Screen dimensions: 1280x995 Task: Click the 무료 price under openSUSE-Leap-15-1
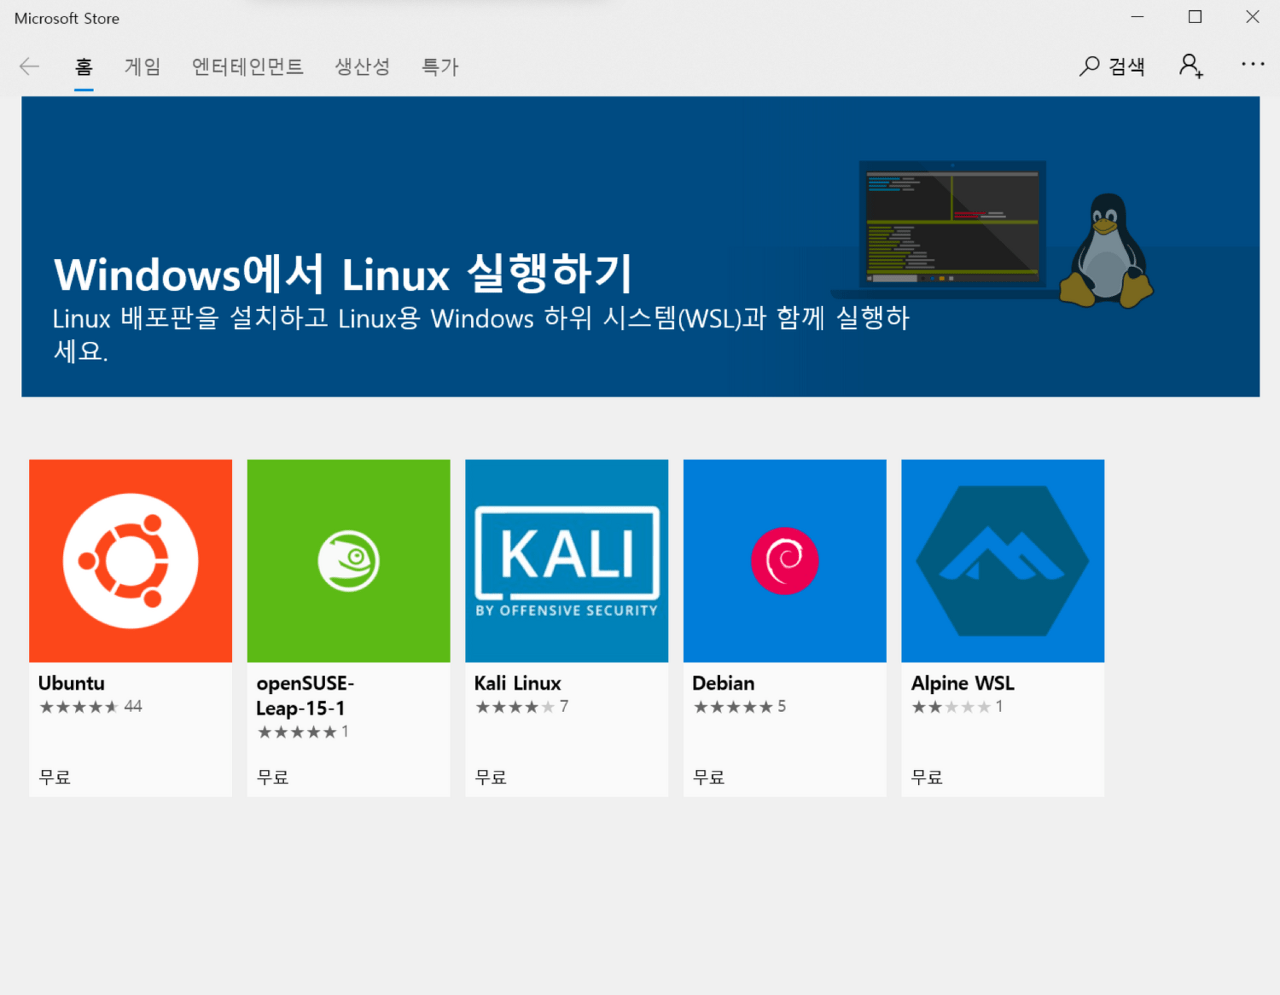pyautogui.click(x=273, y=777)
